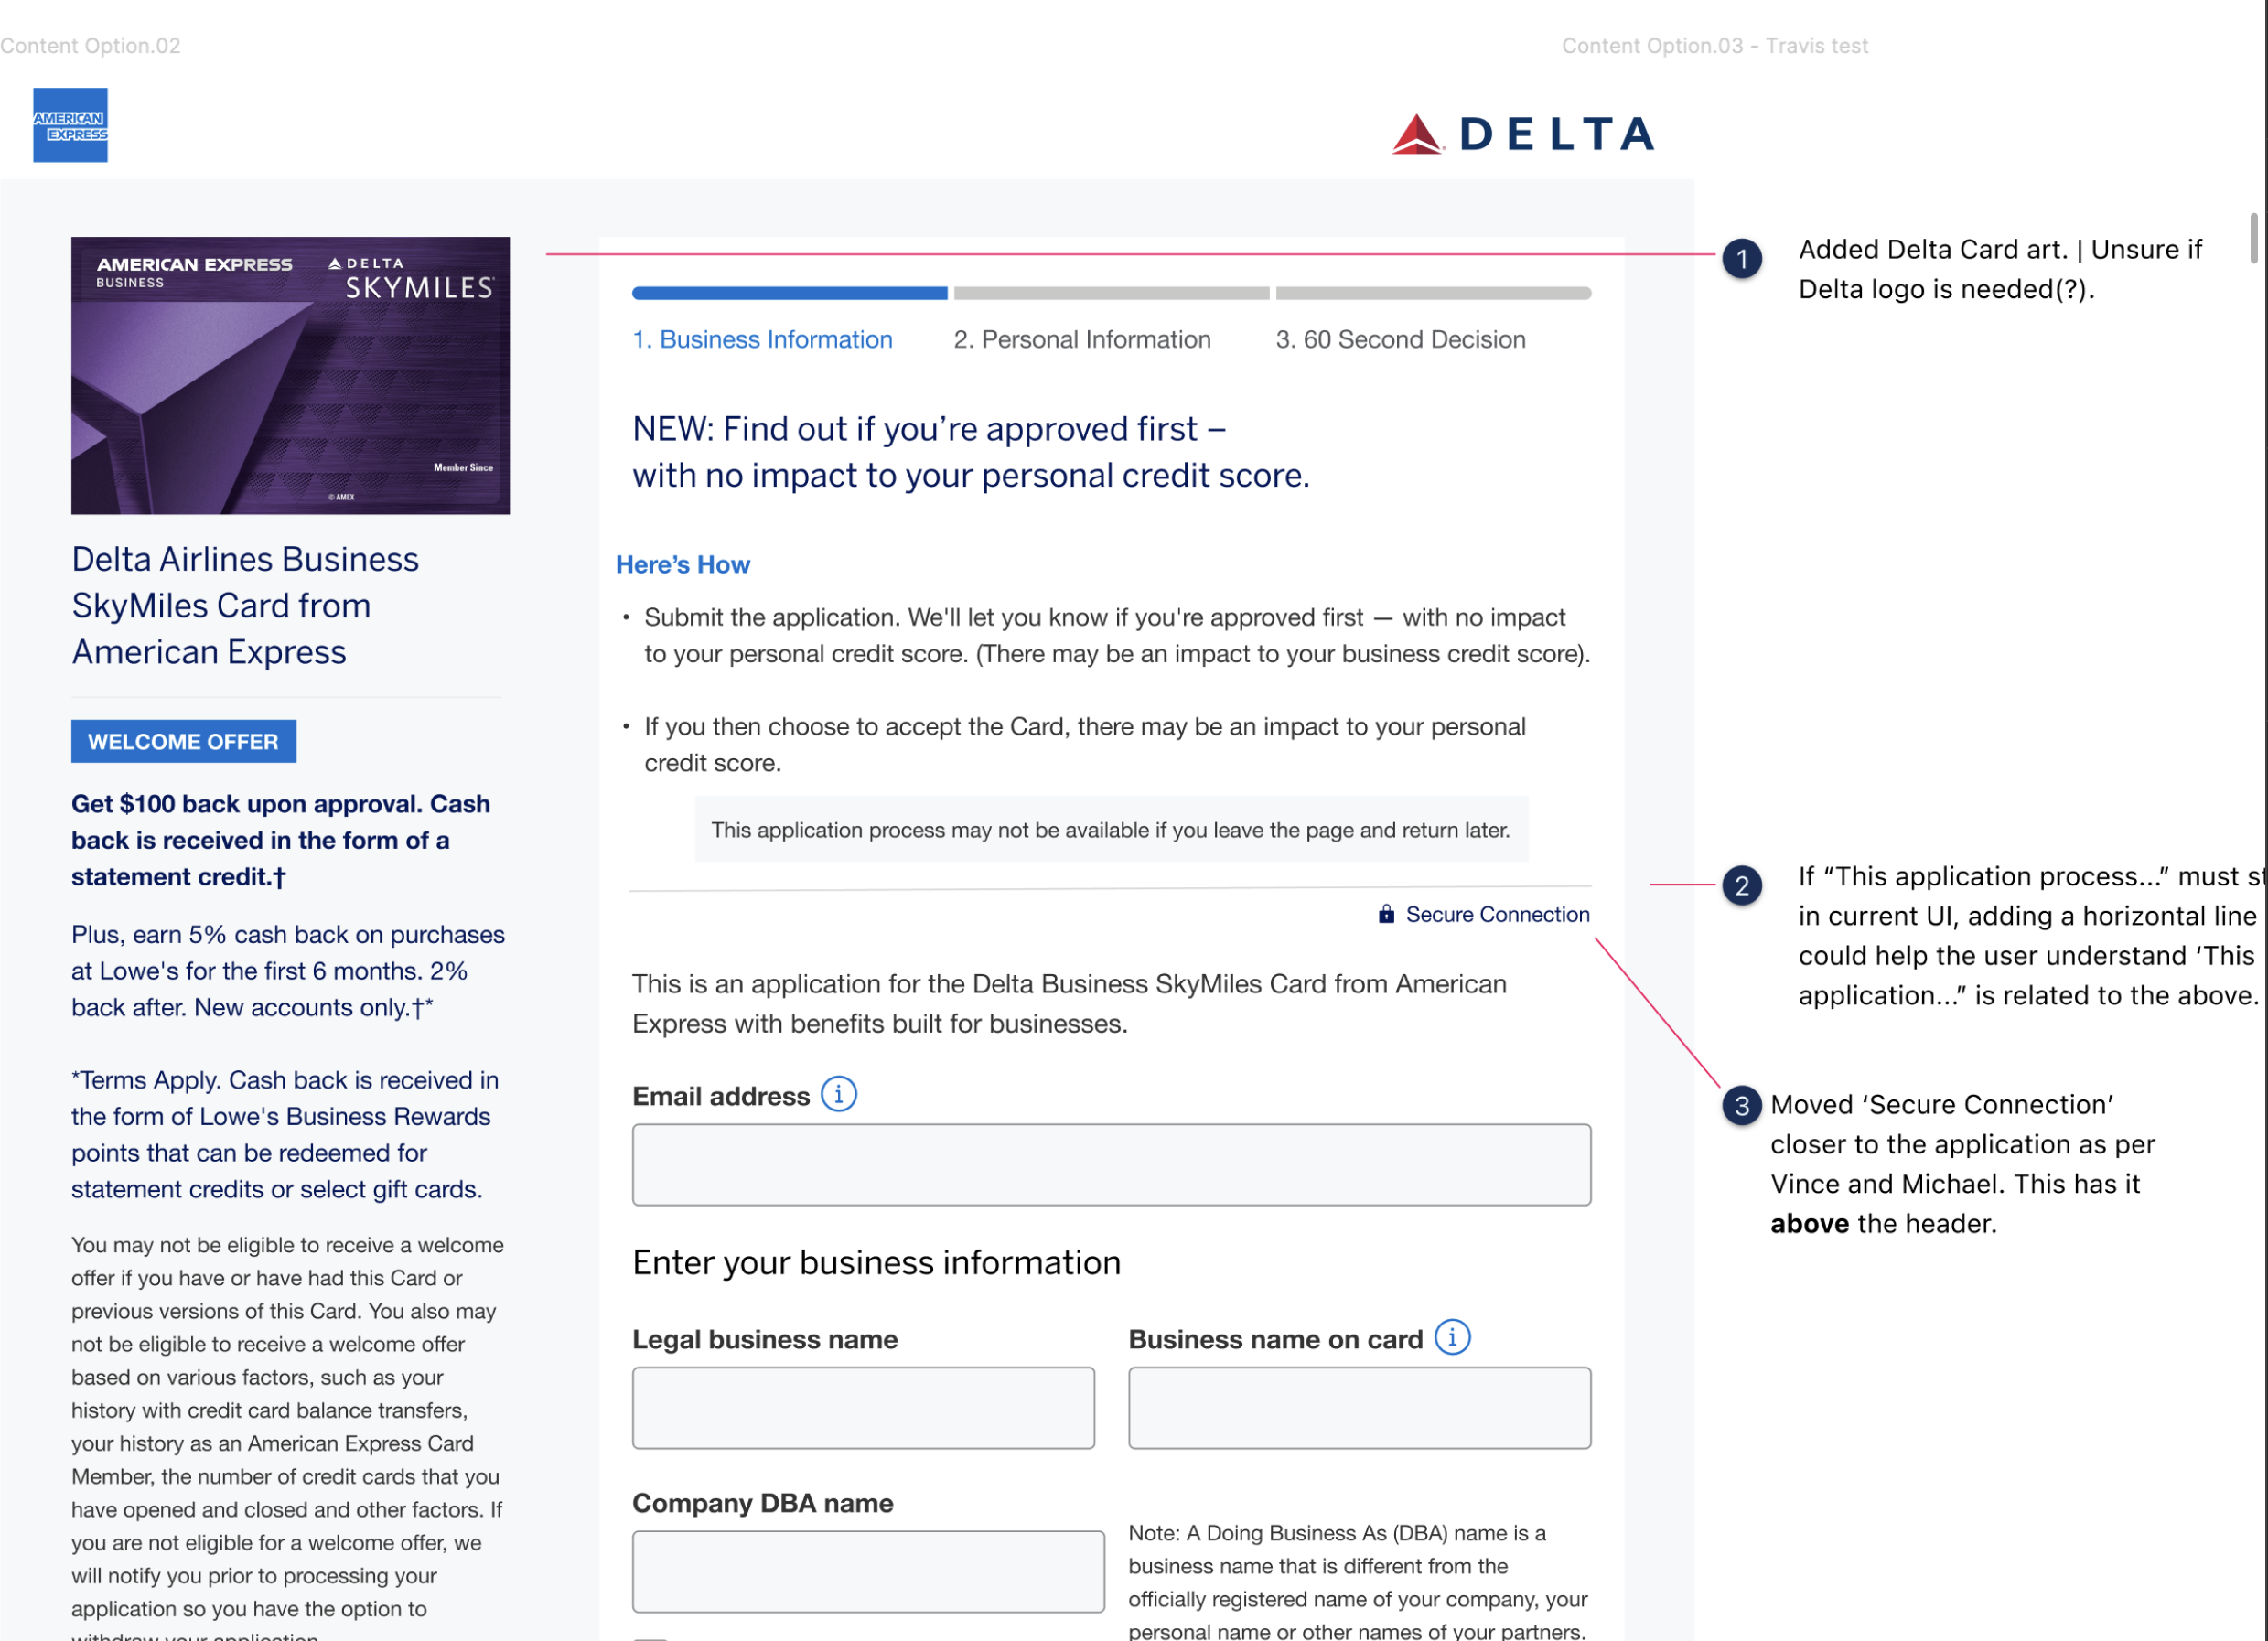Focus the Business name on card field
Image resolution: width=2268 pixels, height=1641 pixels.
coord(1359,1407)
